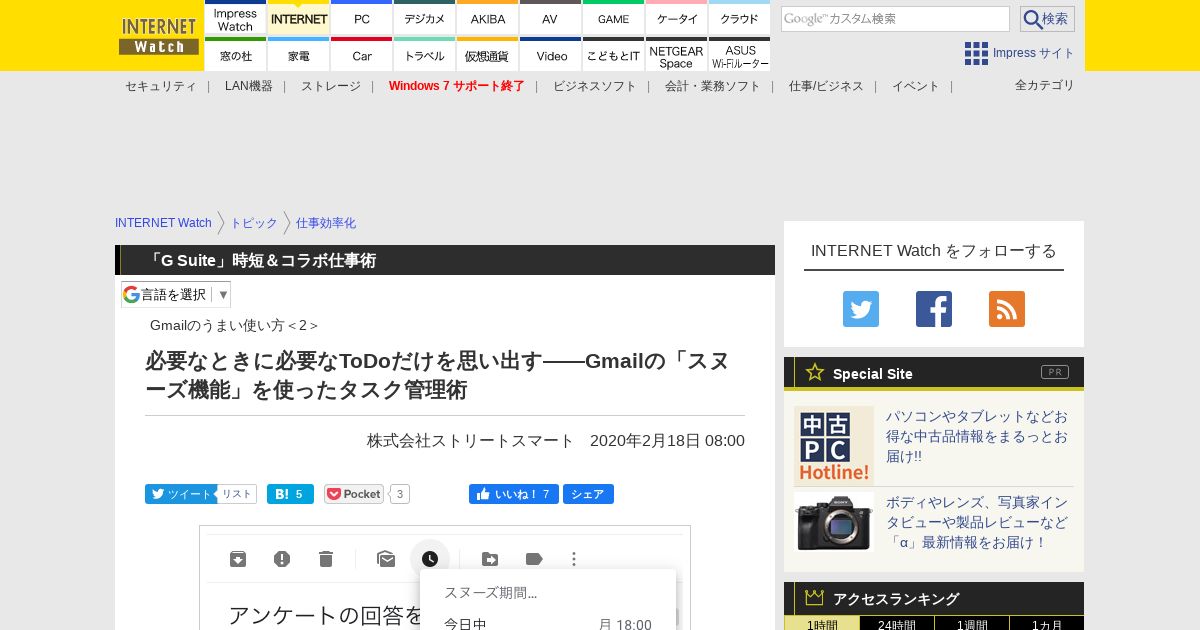Click the Sony camera thumbnail

(834, 522)
